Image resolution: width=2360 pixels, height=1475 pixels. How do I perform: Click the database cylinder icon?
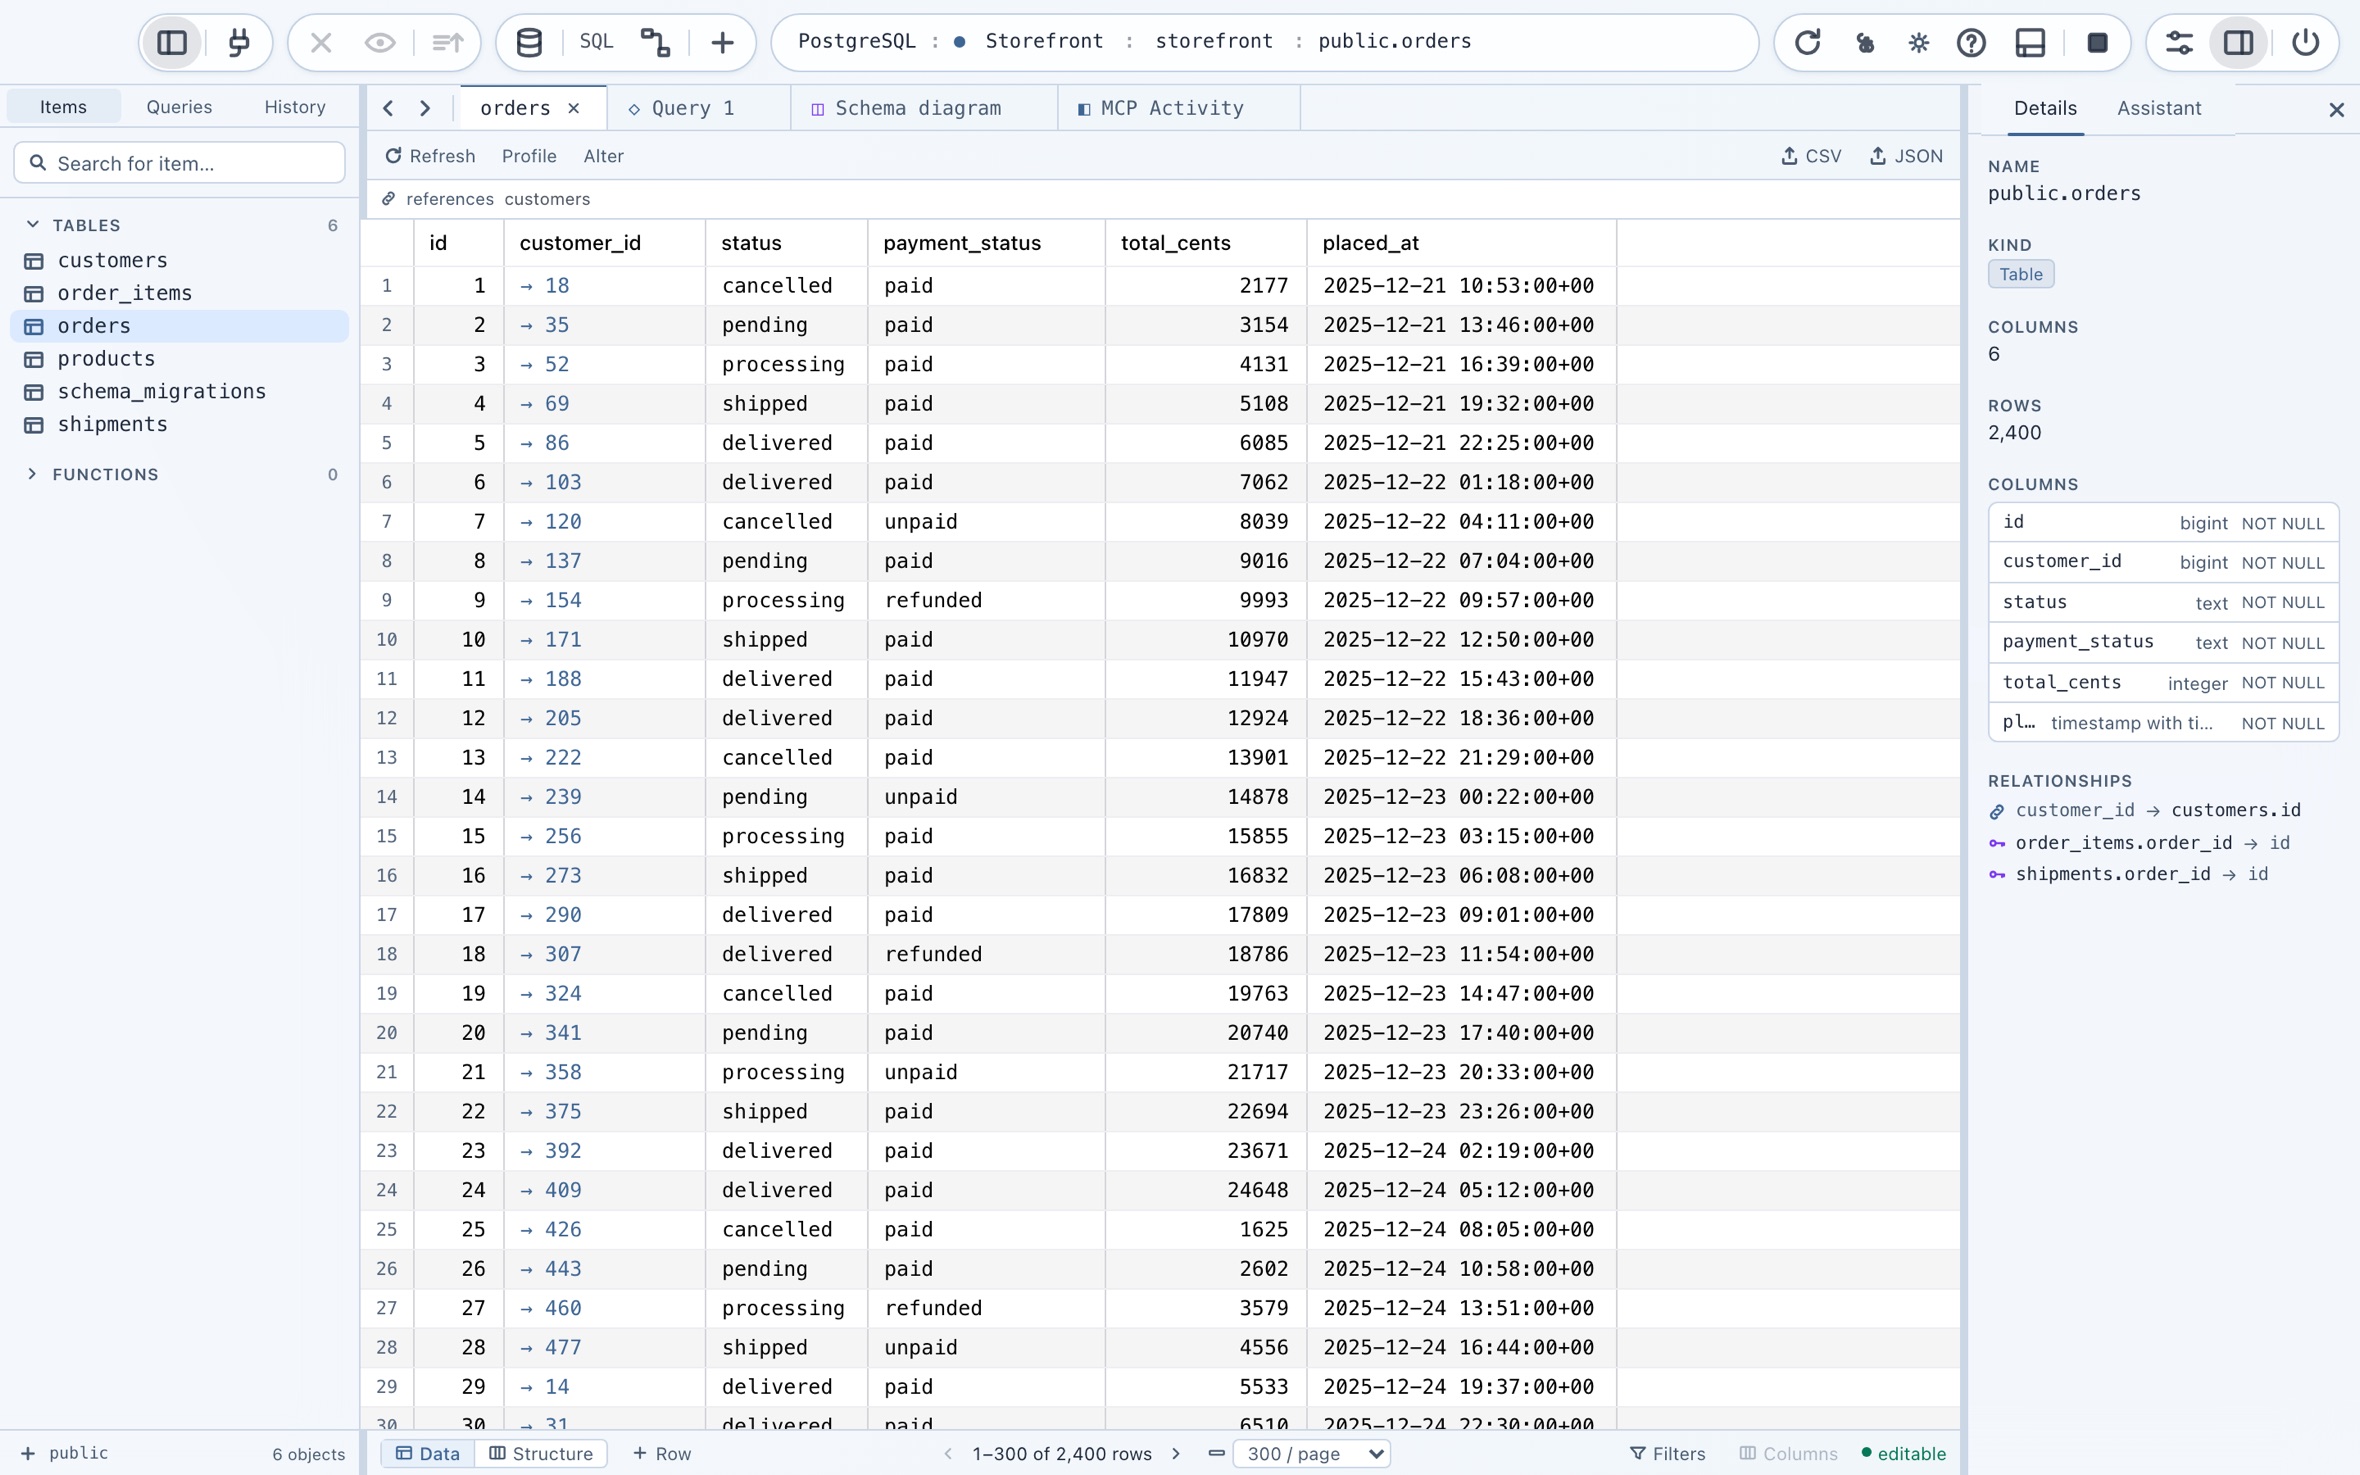pyautogui.click(x=529, y=42)
